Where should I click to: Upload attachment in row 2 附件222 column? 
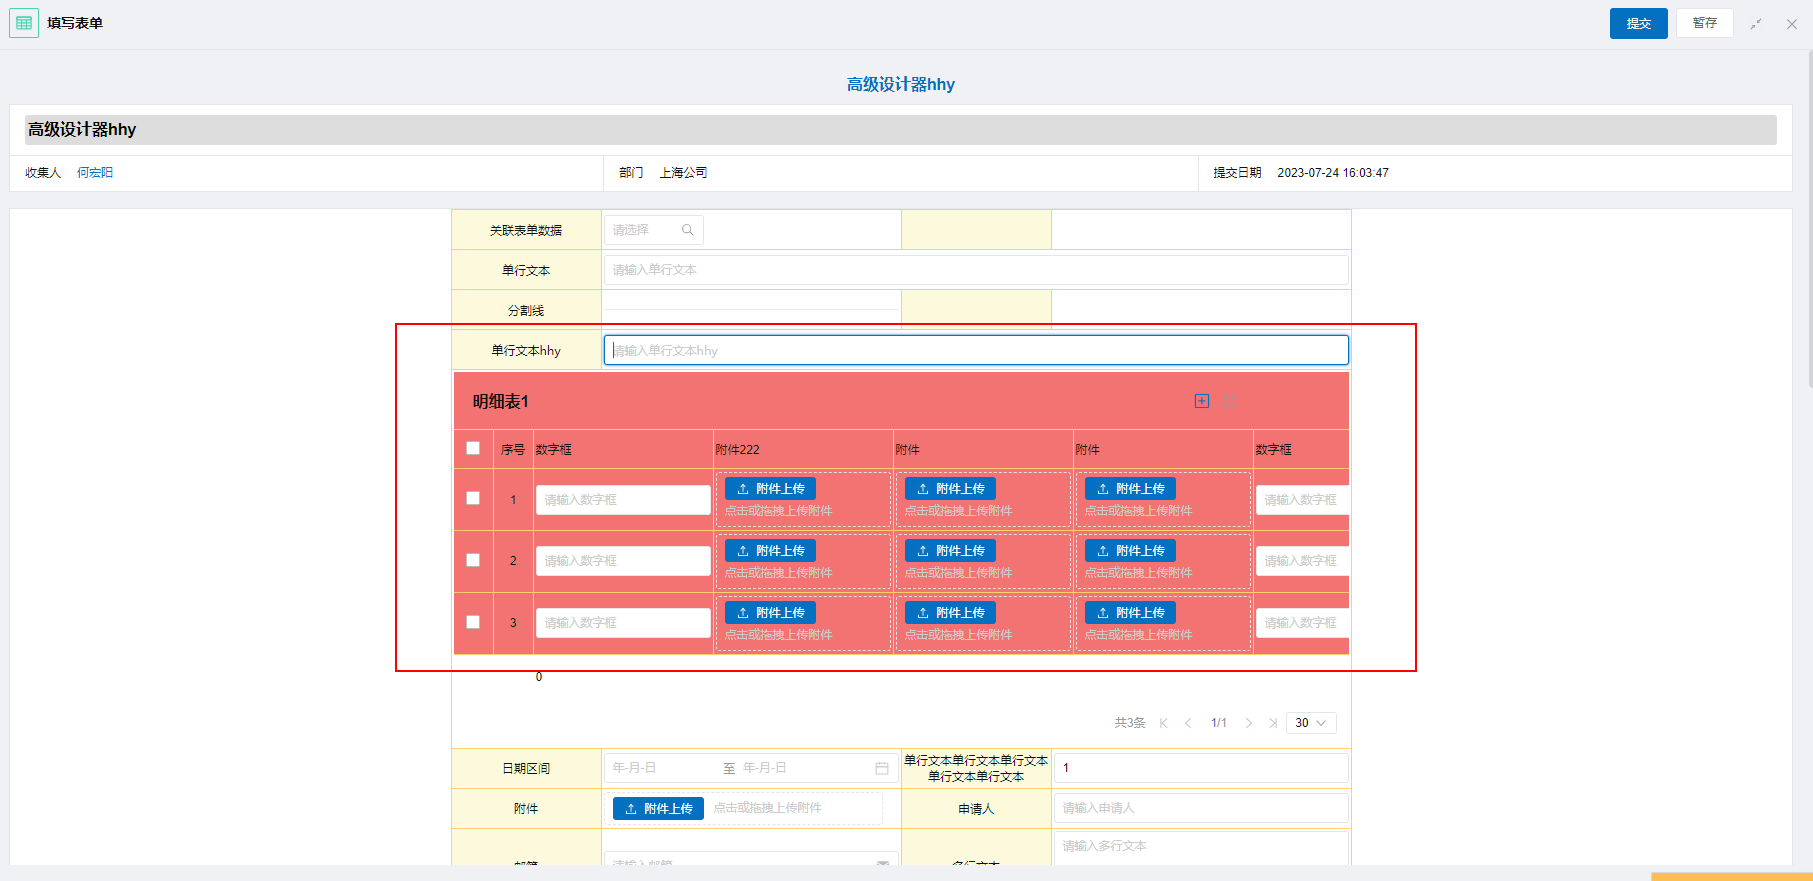770,551
